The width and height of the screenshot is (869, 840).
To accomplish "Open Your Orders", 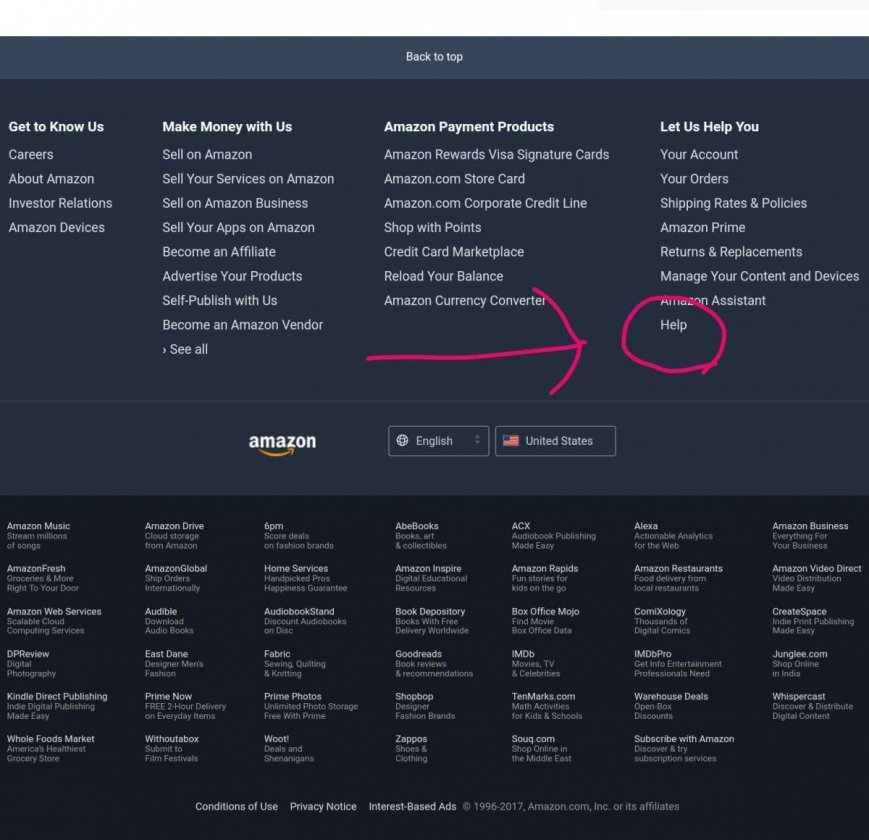I will pyautogui.click(x=694, y=179).
